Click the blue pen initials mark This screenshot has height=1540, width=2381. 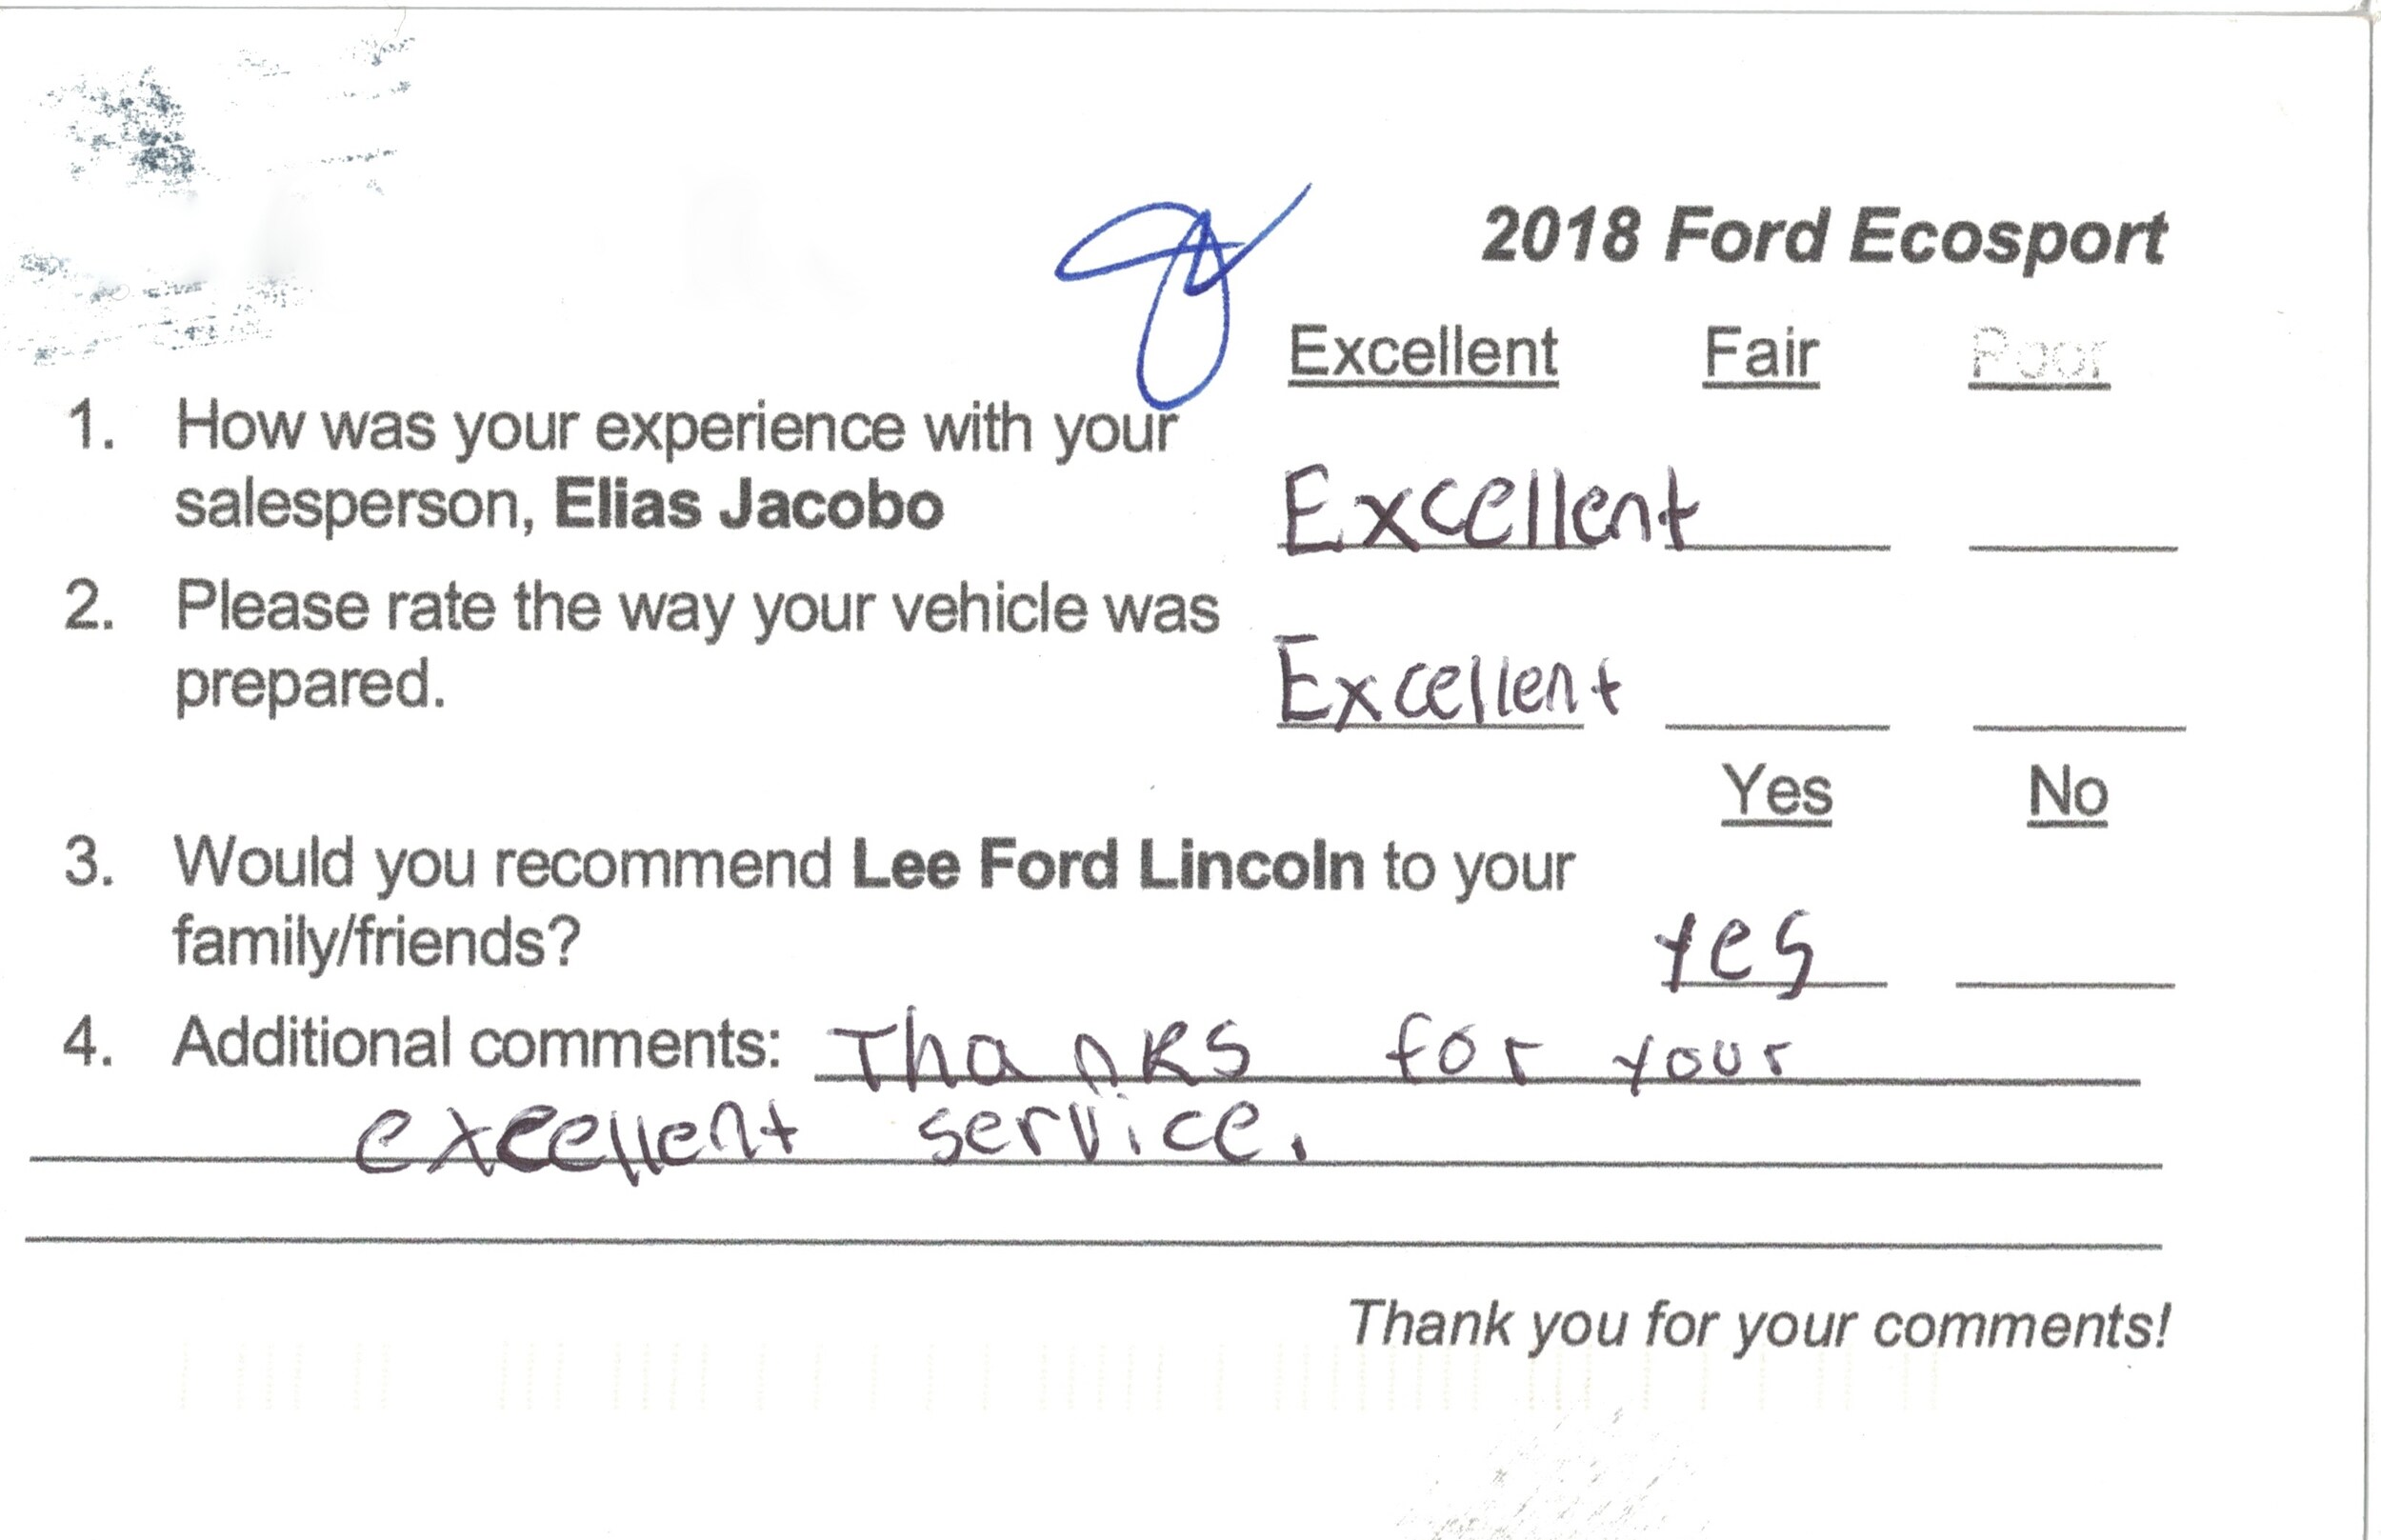click(1182, 295)
